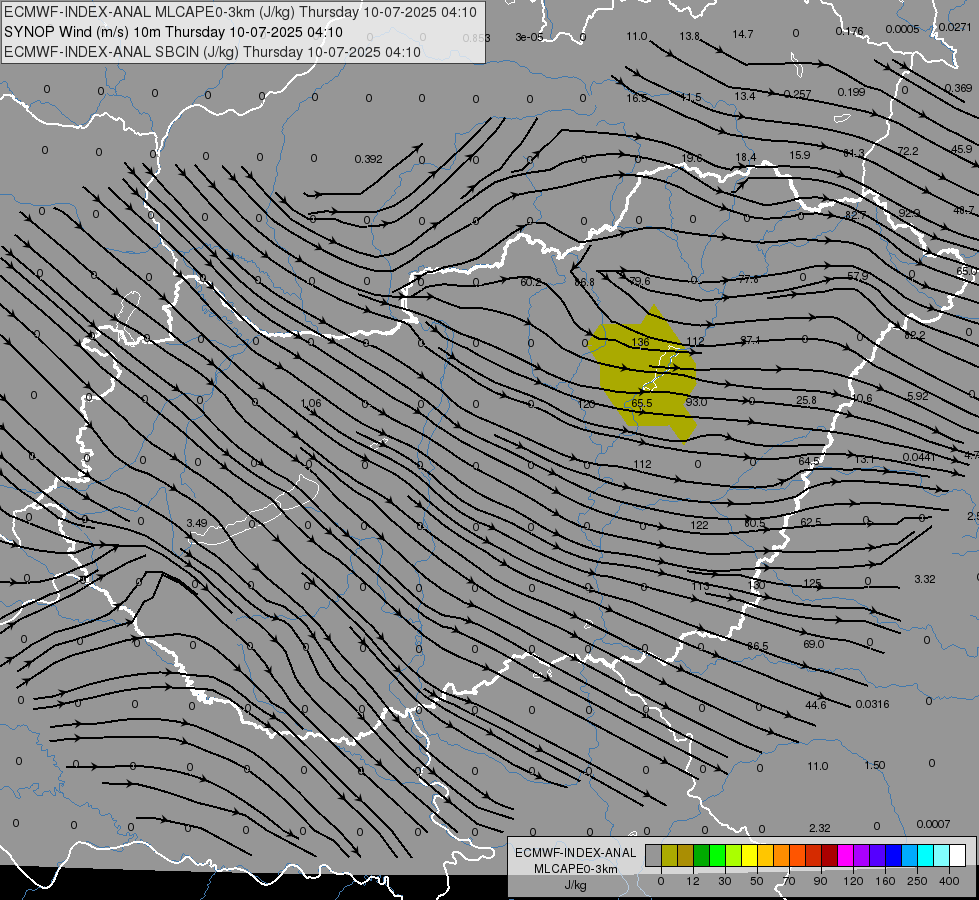The height and width of the screenshot is (900, 979).
Task: Click the map value '125'
Action: [812, 583]
